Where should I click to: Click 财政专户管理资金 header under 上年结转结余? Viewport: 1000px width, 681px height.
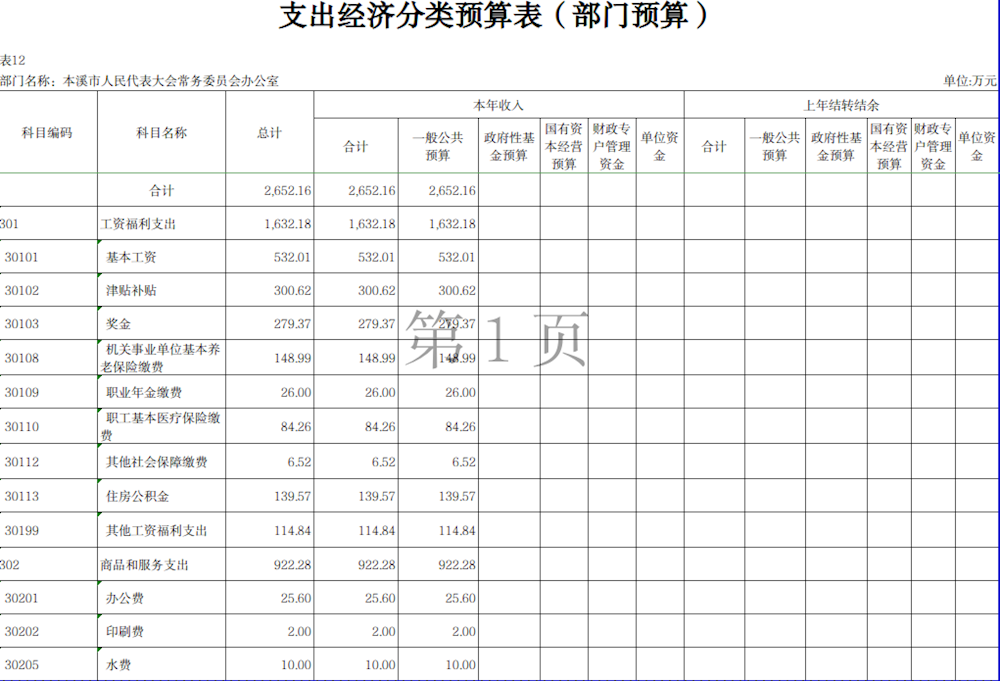[933, 147]
